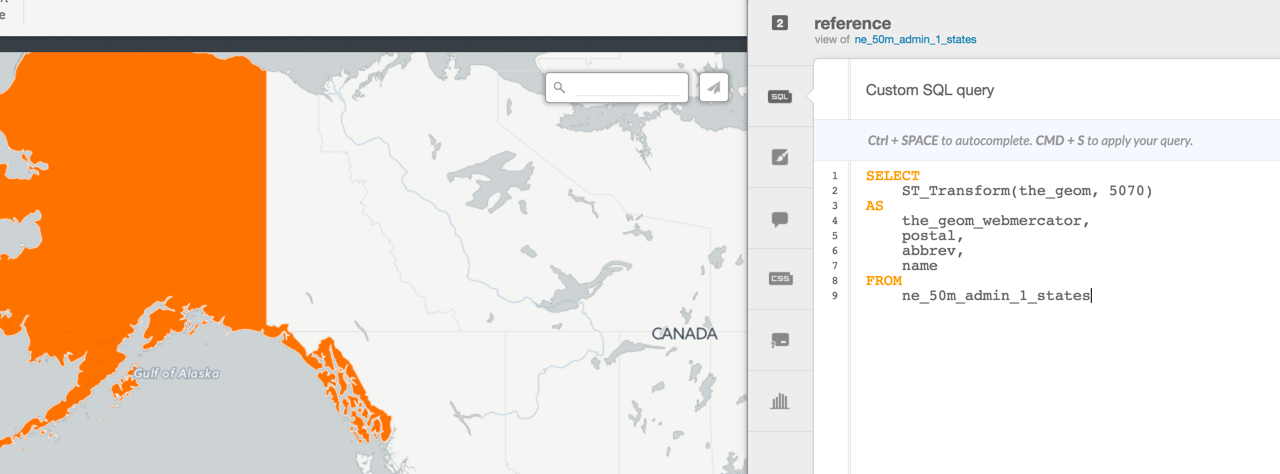Image resolution: width=1280 pixels, height=474 pixels.
Task: Click the Gulf of Alaska map label
Action: coord(176,373)
